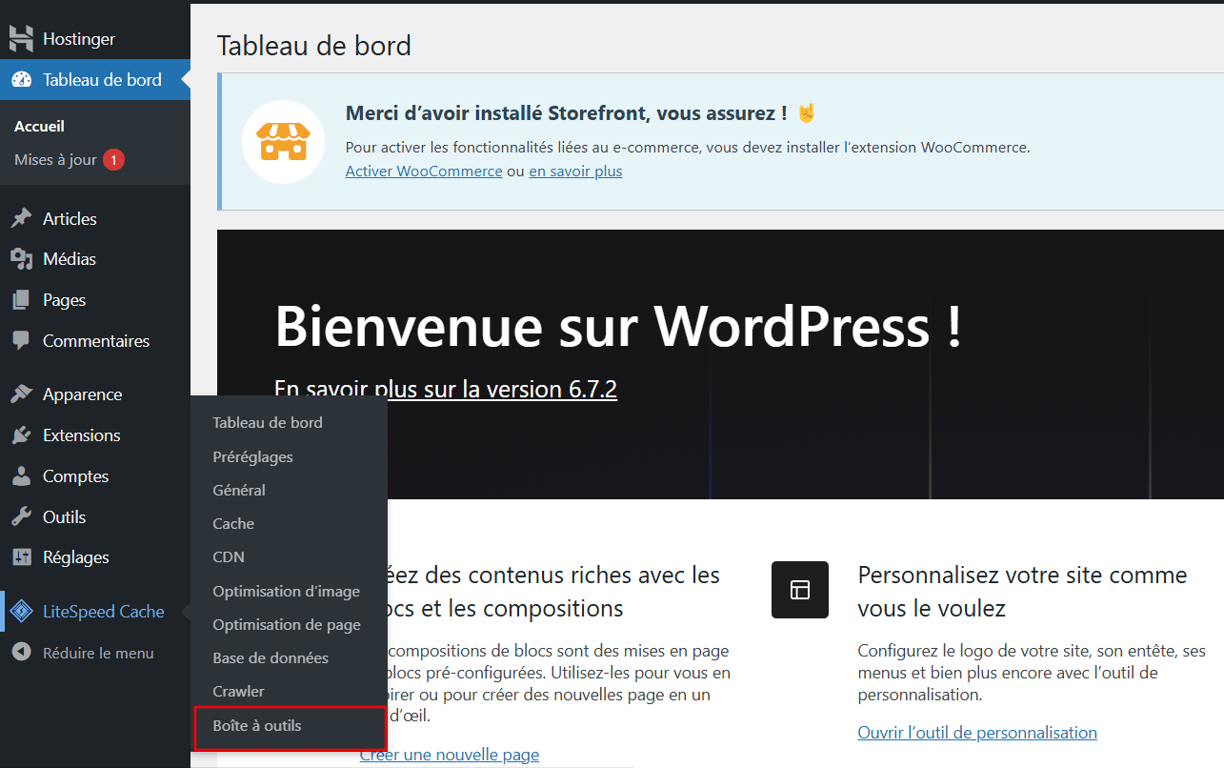1224x768 pixels.
Task: Click the Storefront shop icon in notice
Action: pyautogui.click(x=283, y=142)
